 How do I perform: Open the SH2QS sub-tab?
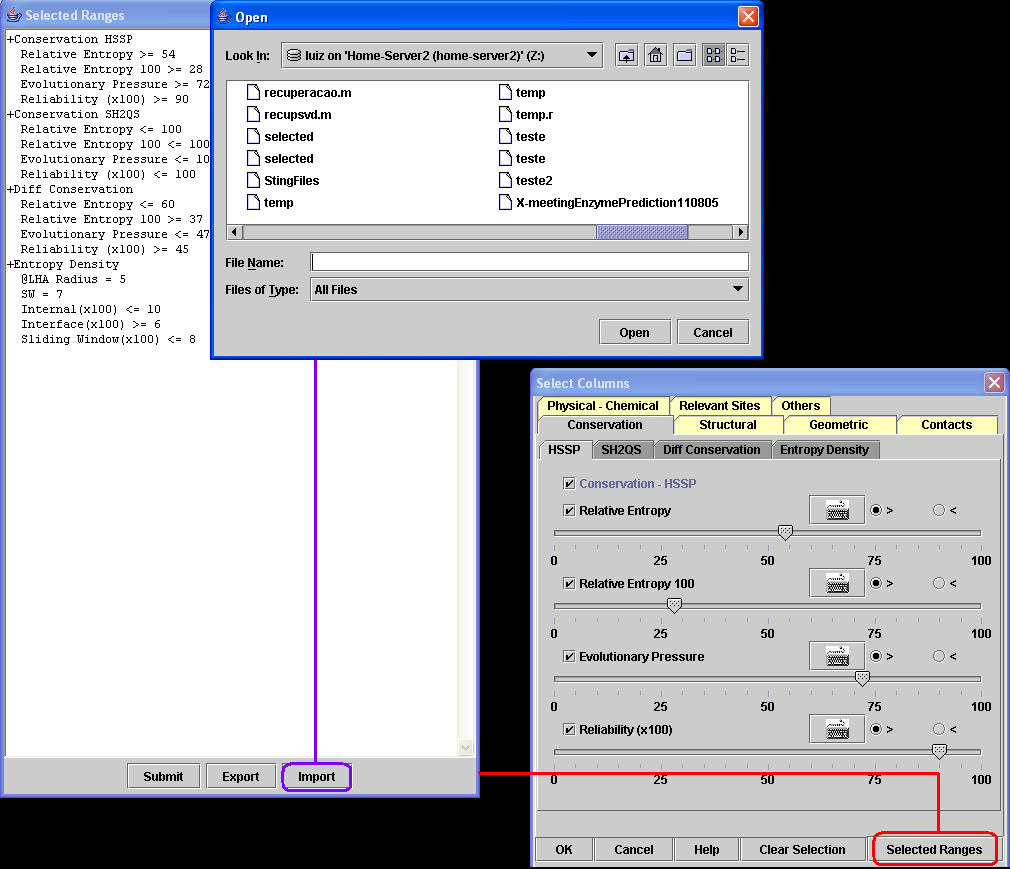pyautogui.click(x=621, y=450)
